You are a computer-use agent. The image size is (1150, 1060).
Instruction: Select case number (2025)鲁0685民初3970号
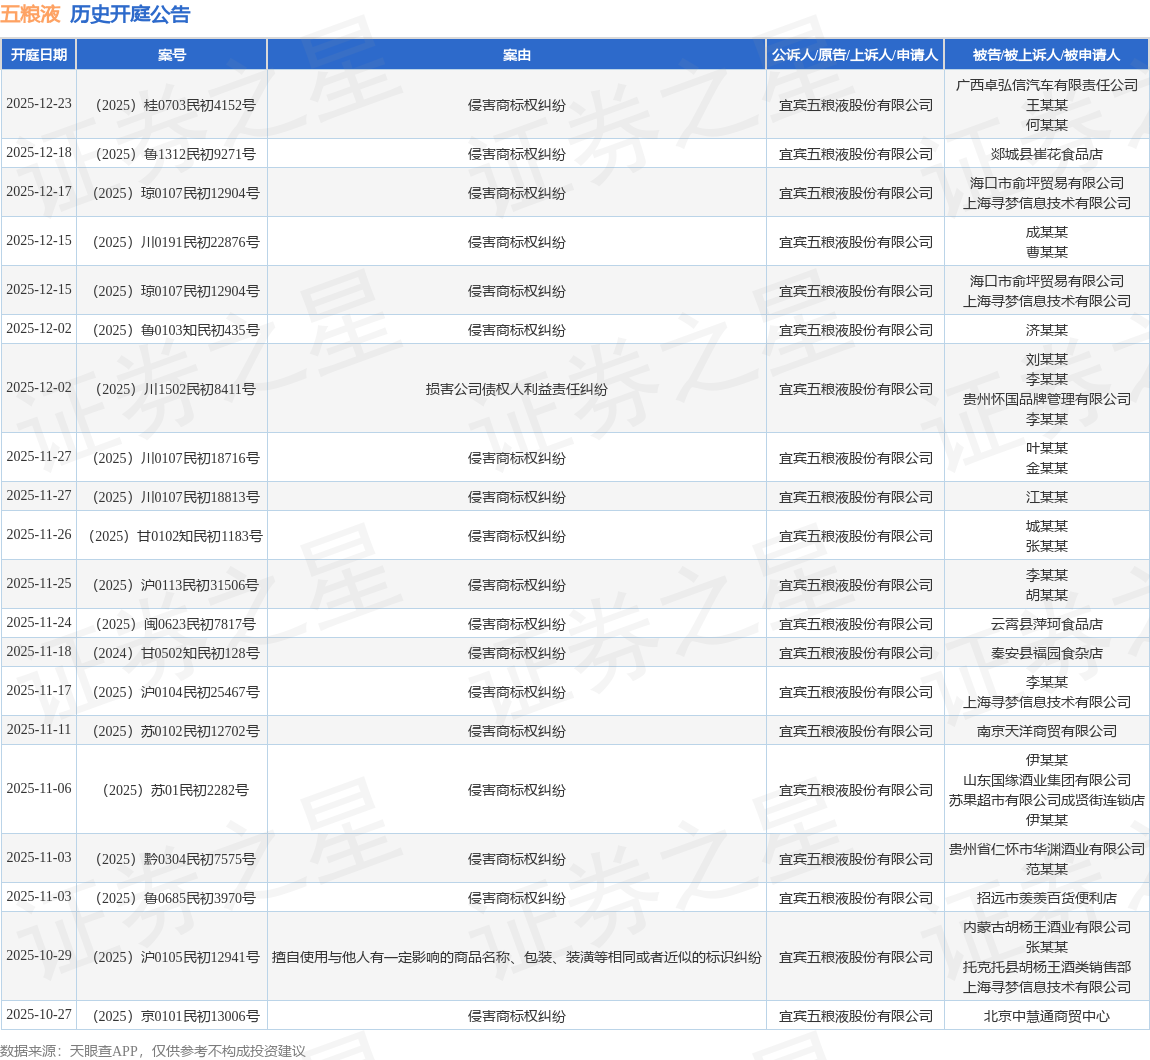(x=172, y=899)
